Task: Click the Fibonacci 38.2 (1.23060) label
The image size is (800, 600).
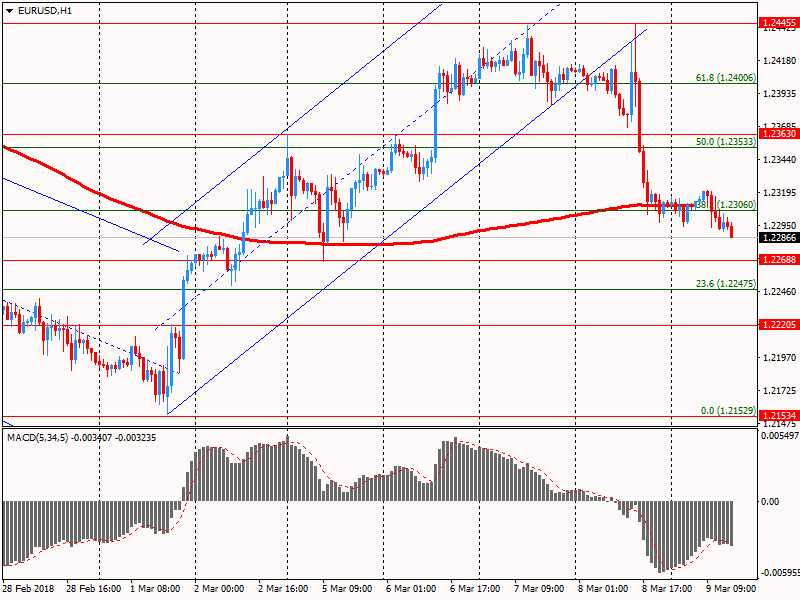Action: 726,205
